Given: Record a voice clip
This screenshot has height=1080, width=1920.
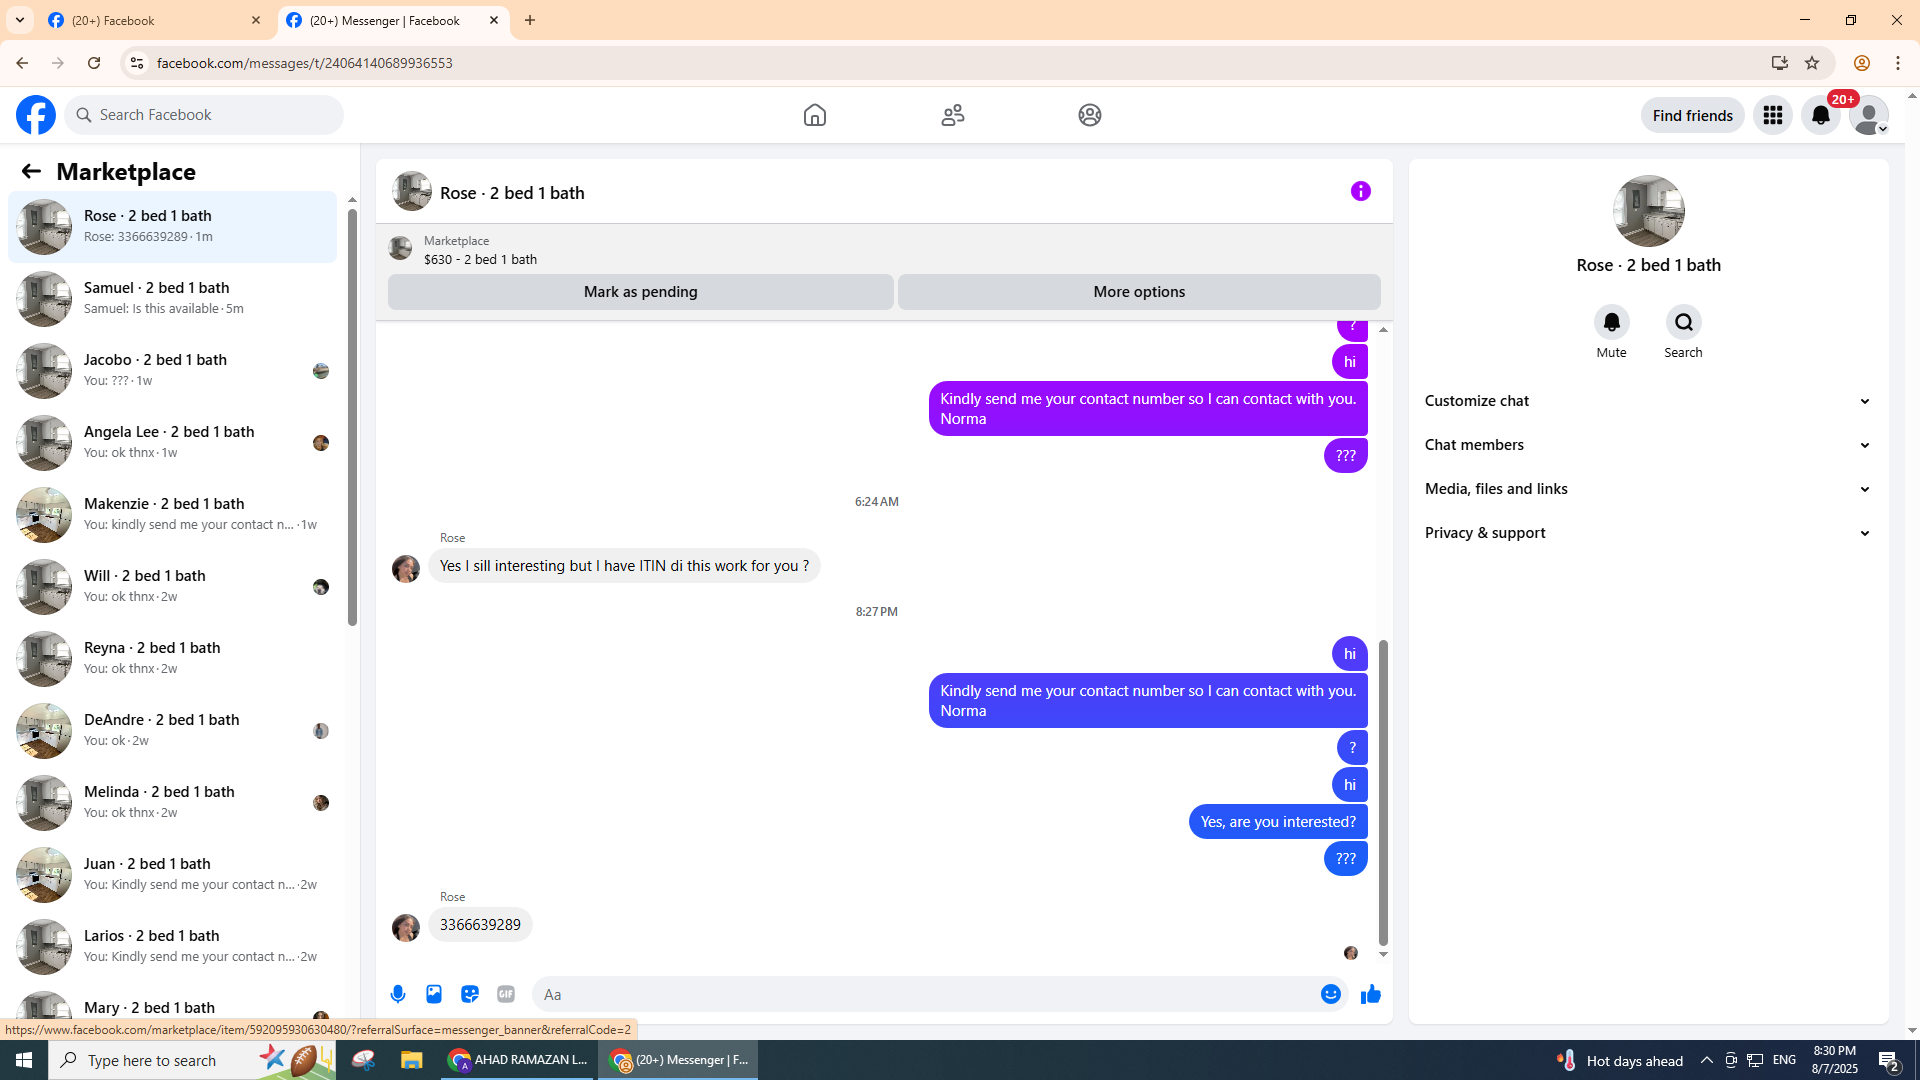Looking at the screenshot, I should click(398, 994).
